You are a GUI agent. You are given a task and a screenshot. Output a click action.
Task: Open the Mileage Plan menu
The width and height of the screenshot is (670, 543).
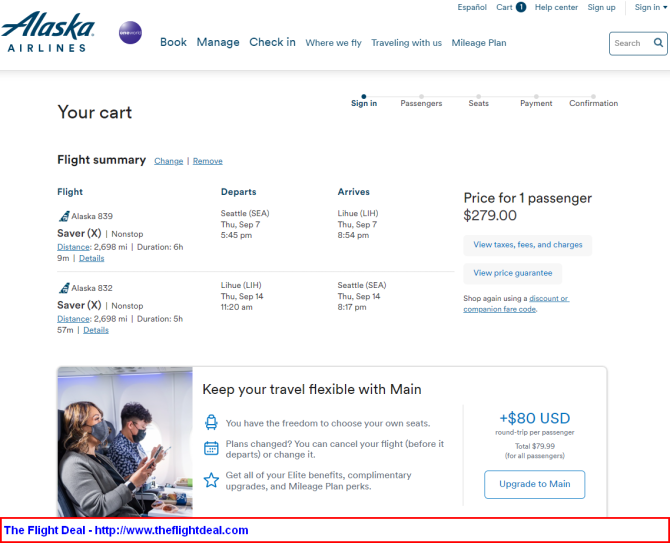click(479, 43)
